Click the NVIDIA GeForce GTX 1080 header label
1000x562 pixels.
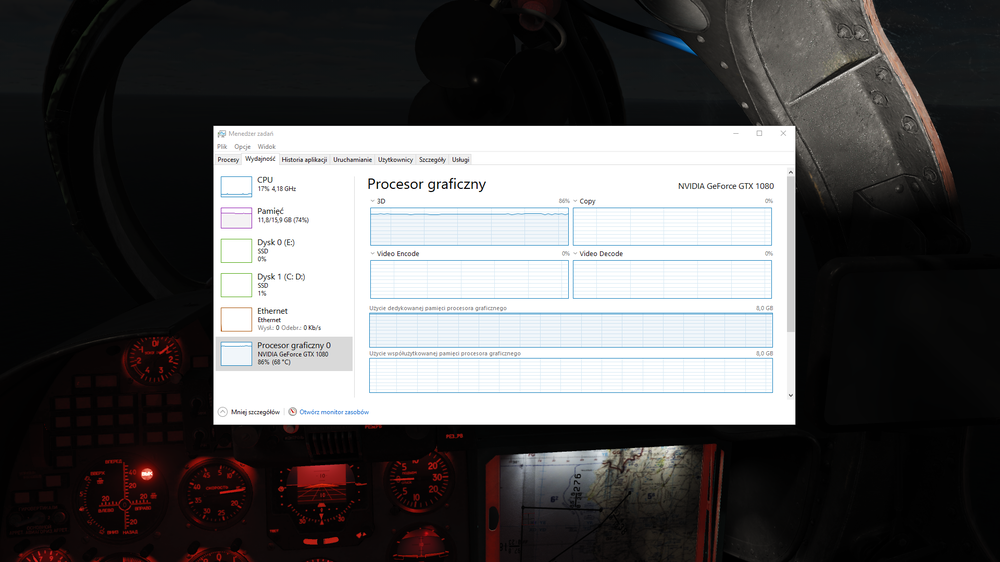point(726,186)
